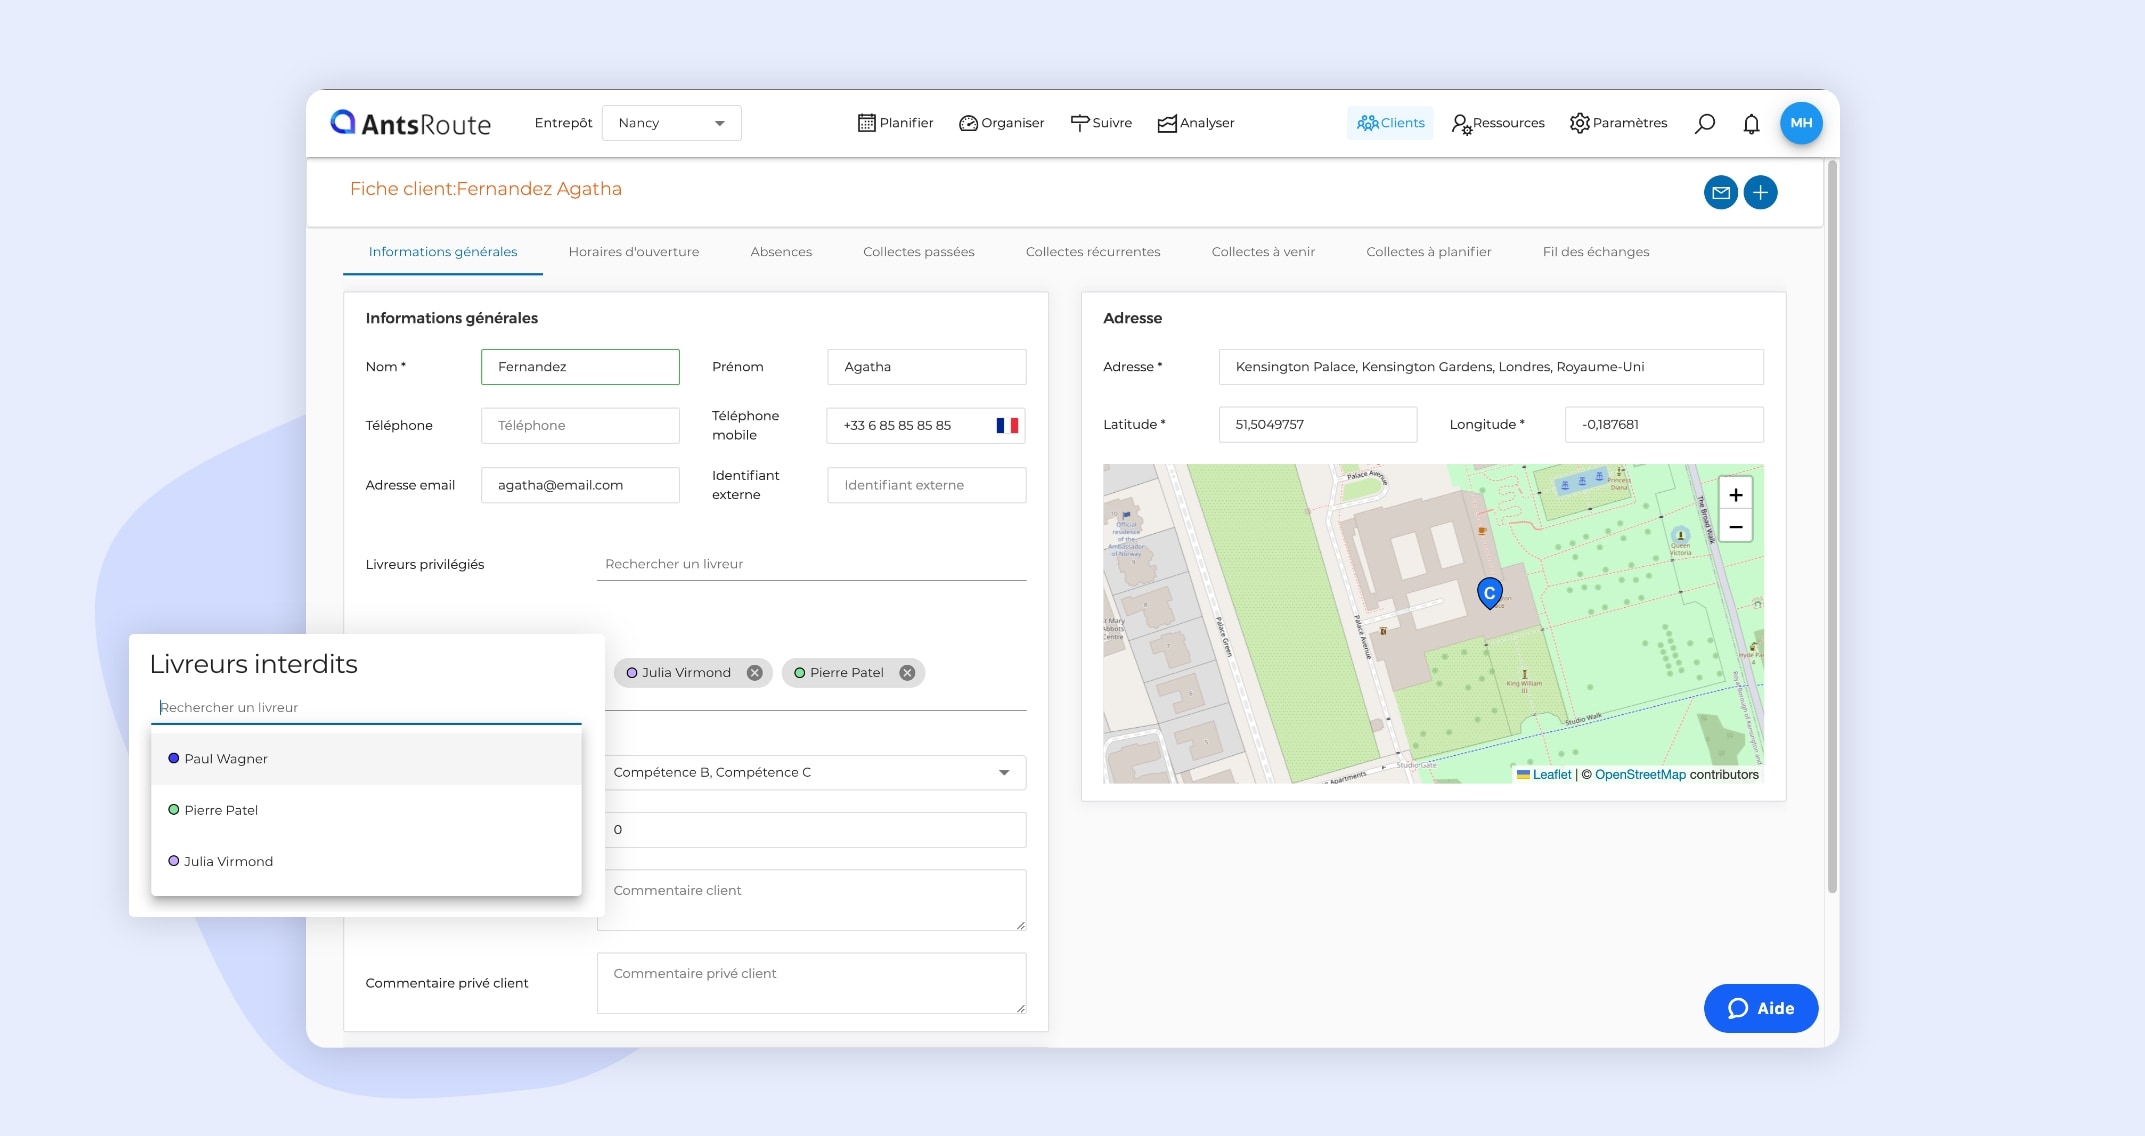Open the search magnifier icon
The height and width of the screenshot is (1136, 2145).
(x=1705, y=123)
